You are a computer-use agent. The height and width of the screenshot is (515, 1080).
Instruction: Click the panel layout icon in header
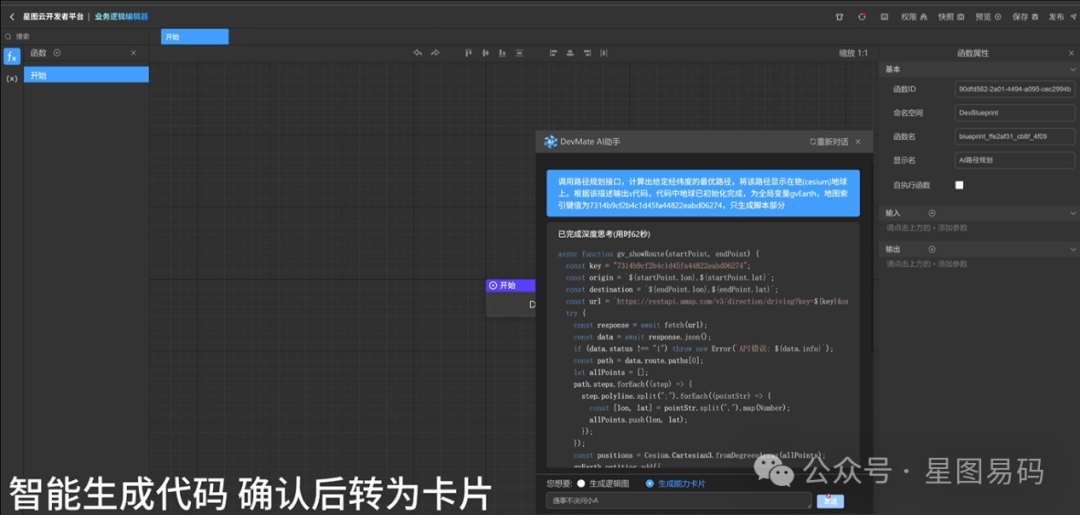(x=884, y=17)
